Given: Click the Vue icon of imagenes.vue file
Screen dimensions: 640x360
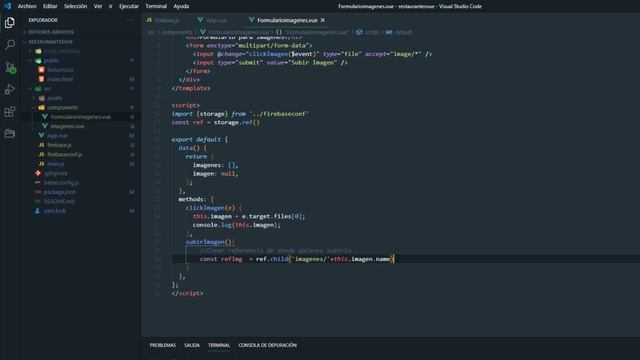Looking at the screenshot, I should pyautogui.click(x=45, y=126).
